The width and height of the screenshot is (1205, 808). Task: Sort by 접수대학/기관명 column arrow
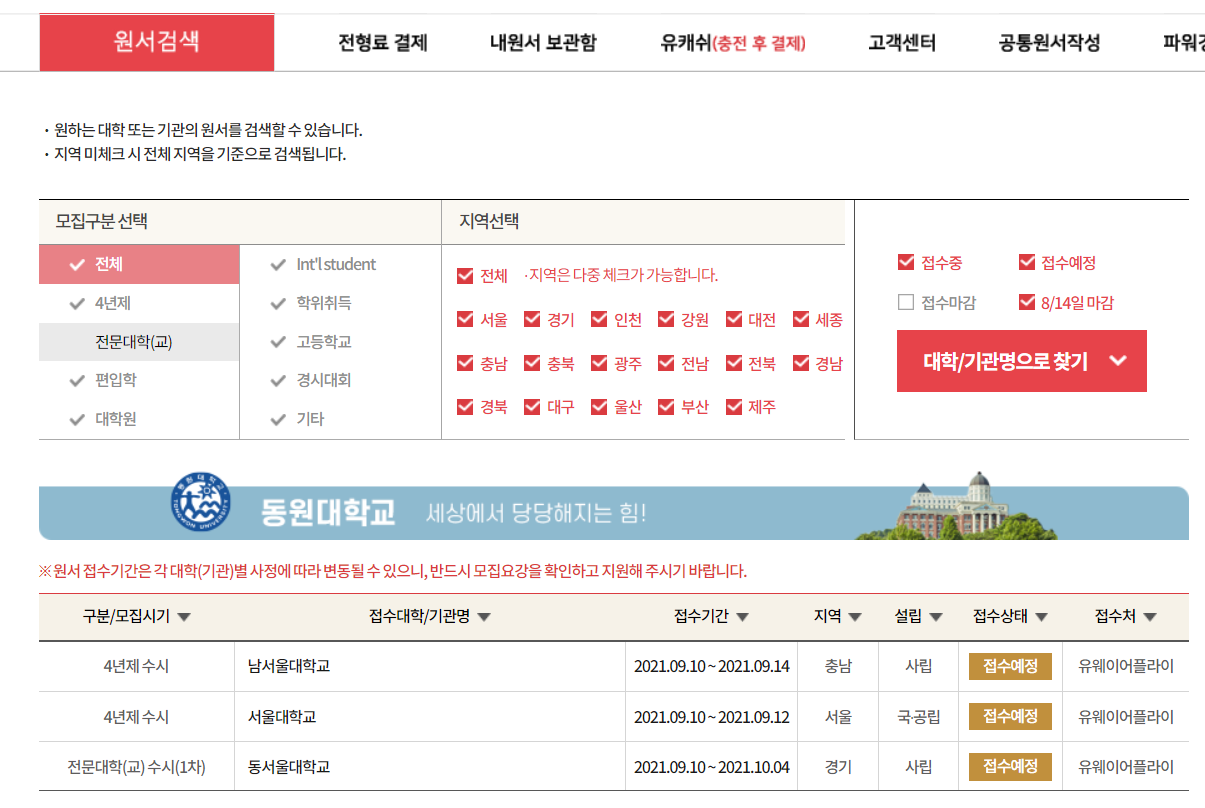(484, 617)
